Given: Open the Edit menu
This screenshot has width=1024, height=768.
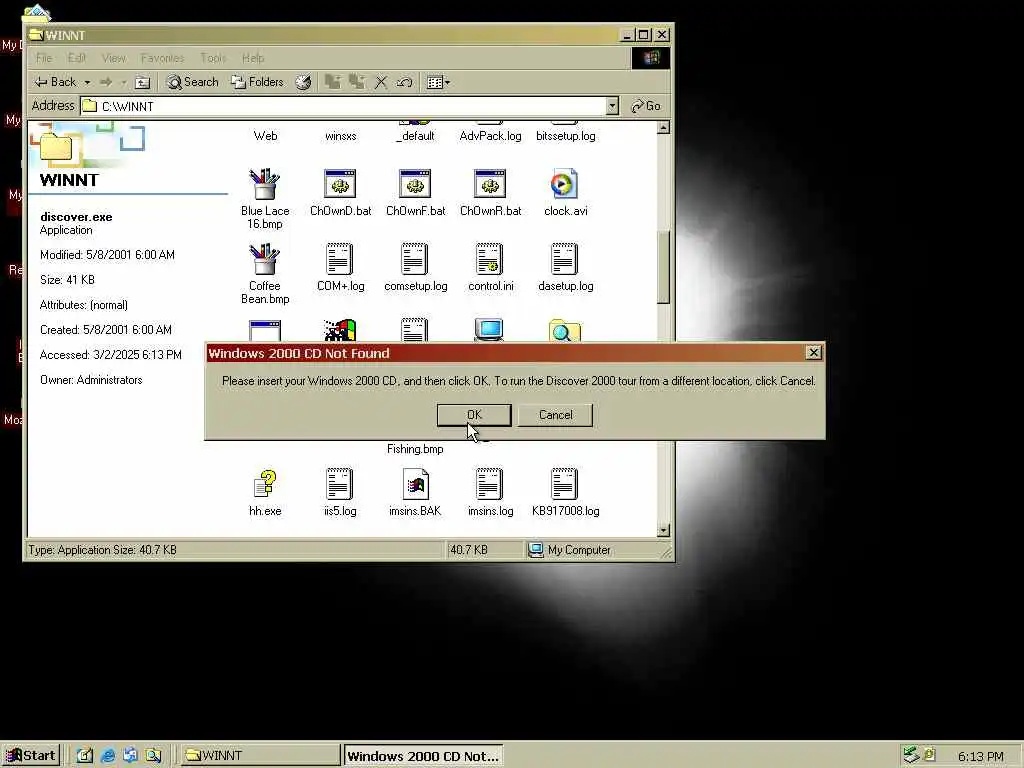Looking at the screenshot, I should (77, 58).
